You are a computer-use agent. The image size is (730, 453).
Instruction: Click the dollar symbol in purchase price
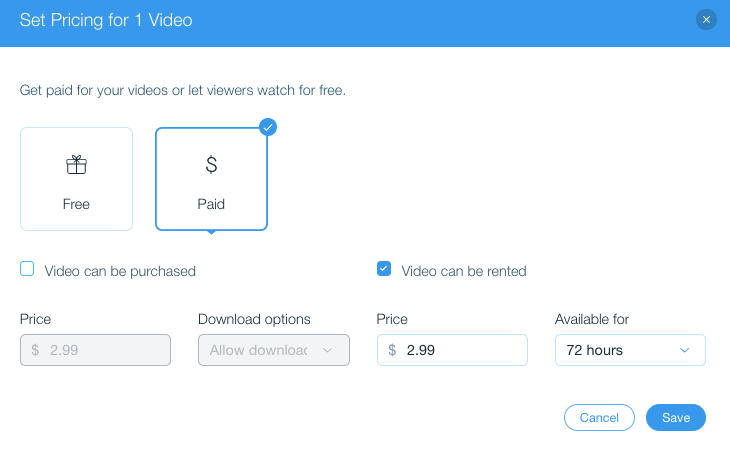(x=35, y=350)
